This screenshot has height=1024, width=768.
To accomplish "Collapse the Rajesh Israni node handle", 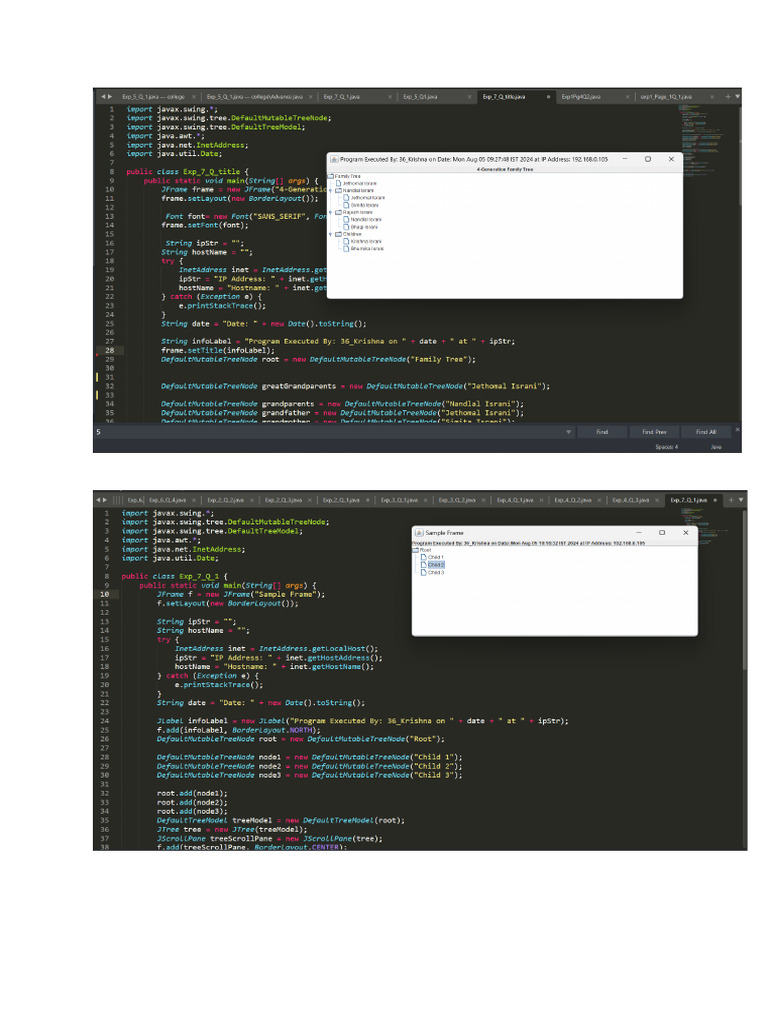I will 330,212.
